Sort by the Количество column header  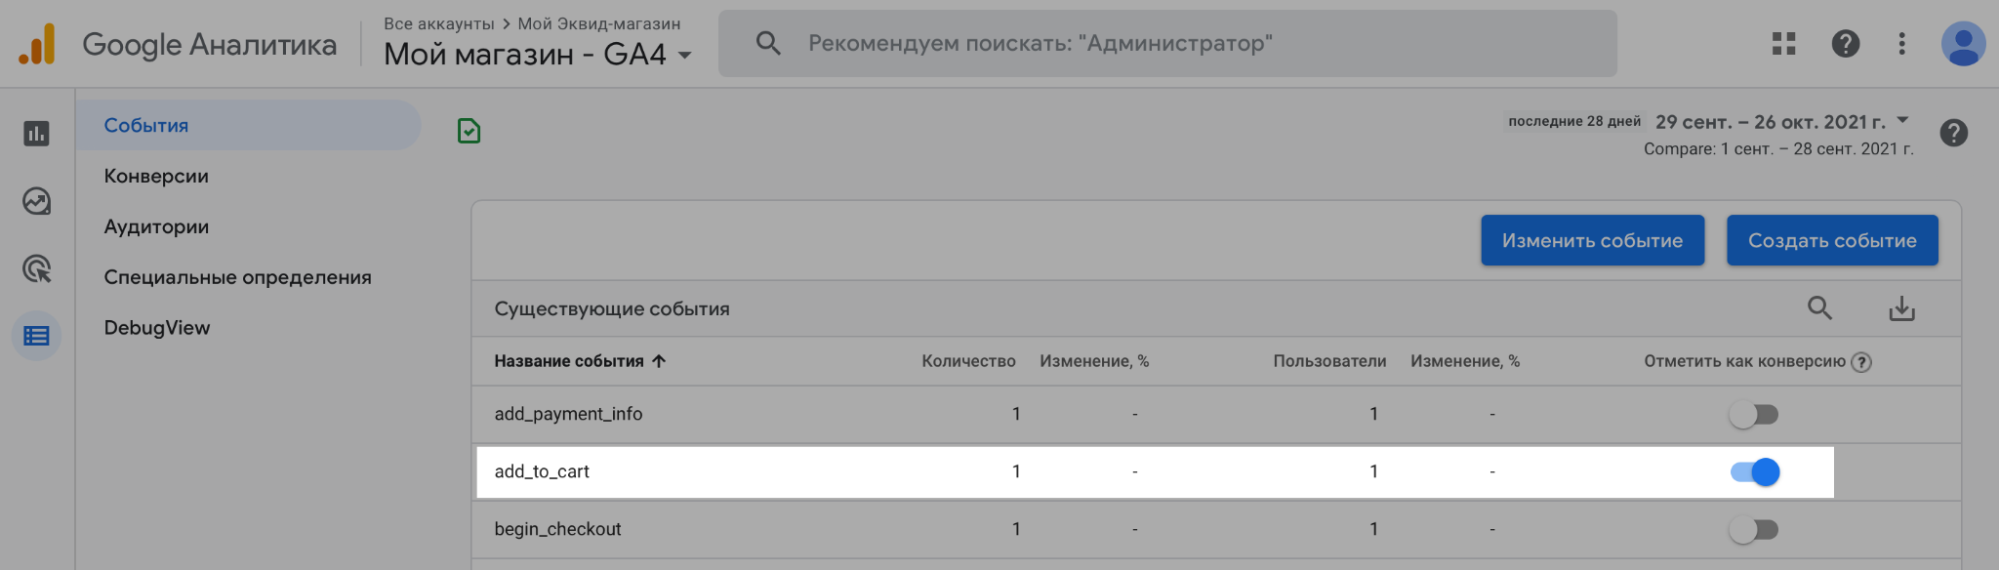pyautogui.click(x=968, y=361)
